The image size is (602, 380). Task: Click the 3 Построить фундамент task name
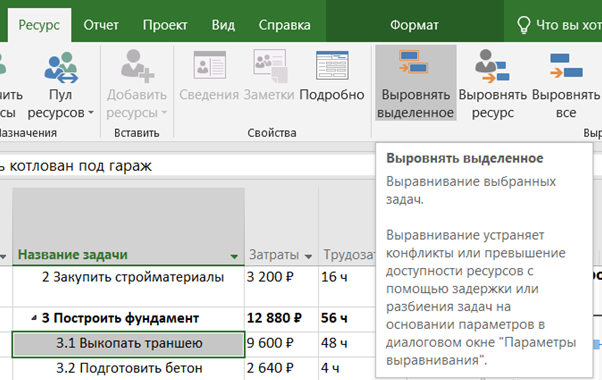tap(120, 318)
